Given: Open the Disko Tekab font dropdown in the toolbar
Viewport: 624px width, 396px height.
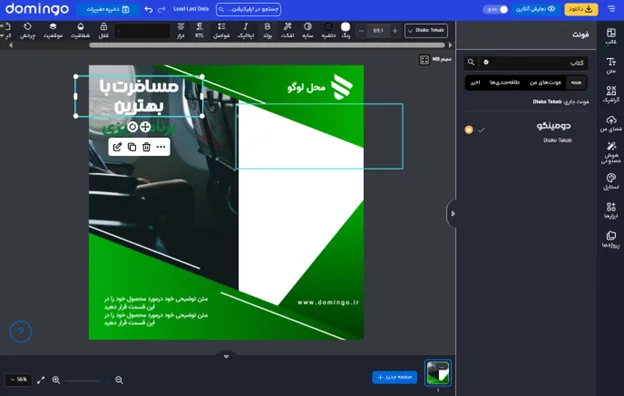Looking at the screenshot, I should pyautogui.click(x=426, y=31).
